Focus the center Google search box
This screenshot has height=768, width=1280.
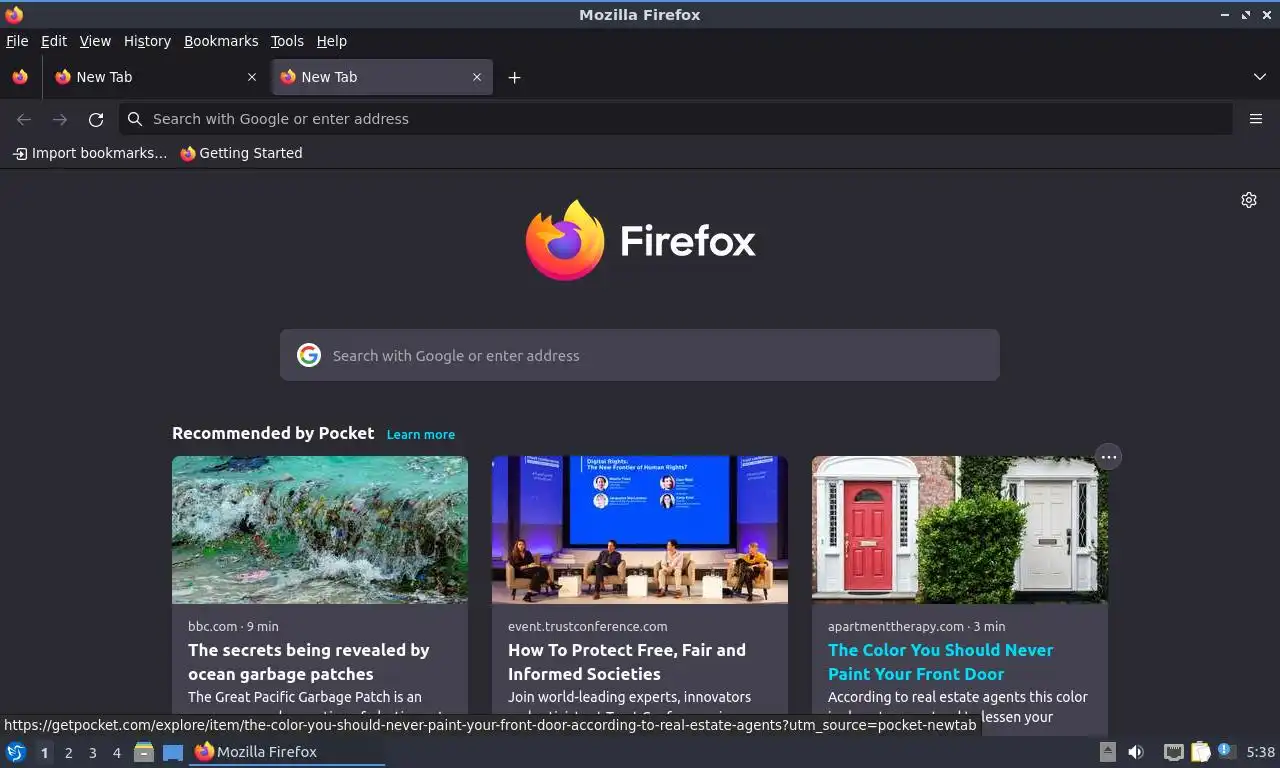coord(640,355)
